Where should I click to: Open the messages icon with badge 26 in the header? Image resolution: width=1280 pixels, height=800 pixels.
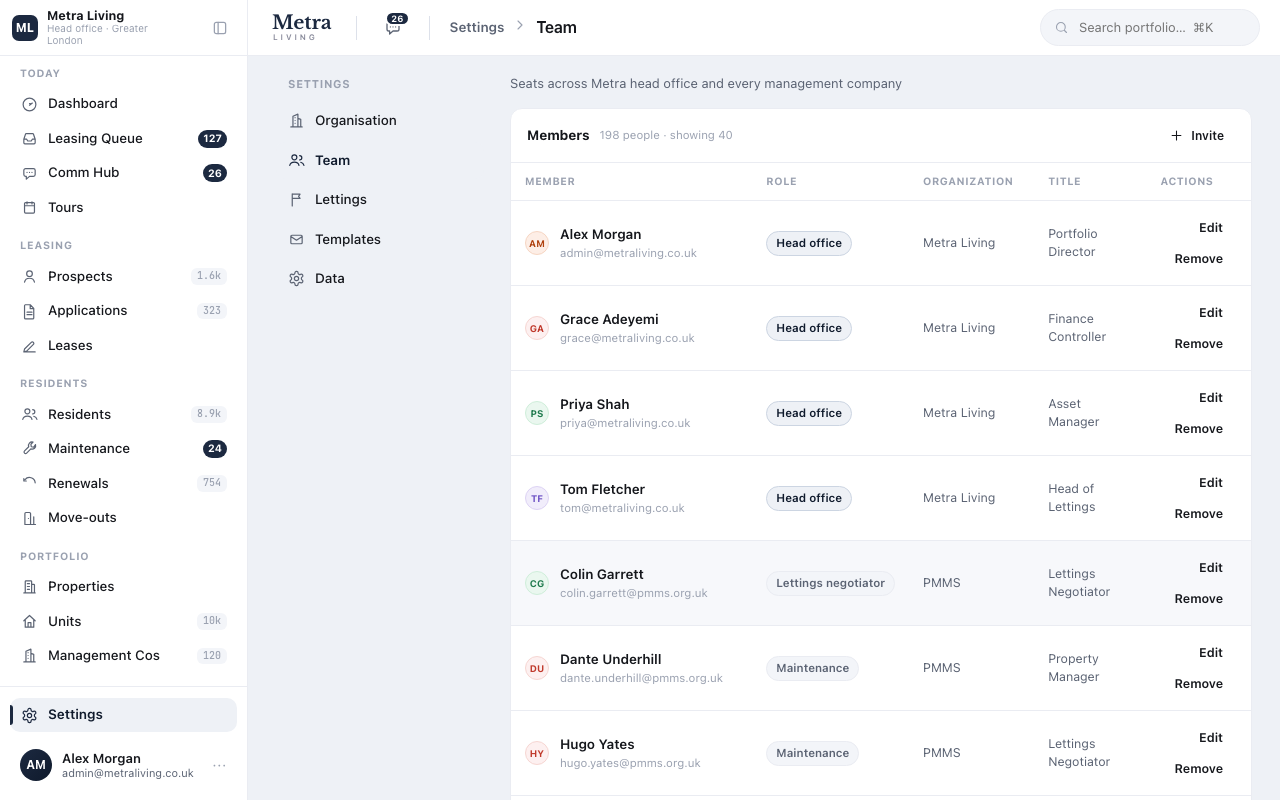click(393, 27)
